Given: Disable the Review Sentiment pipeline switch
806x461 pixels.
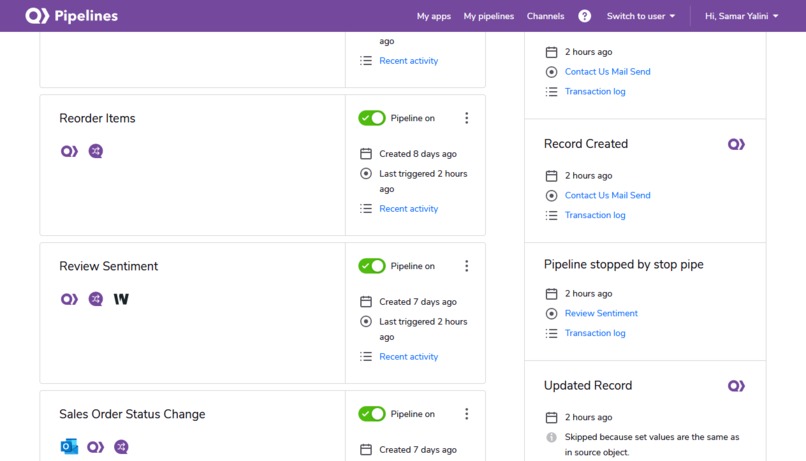Looking at the screenshot, I should (x=372, y=266).
